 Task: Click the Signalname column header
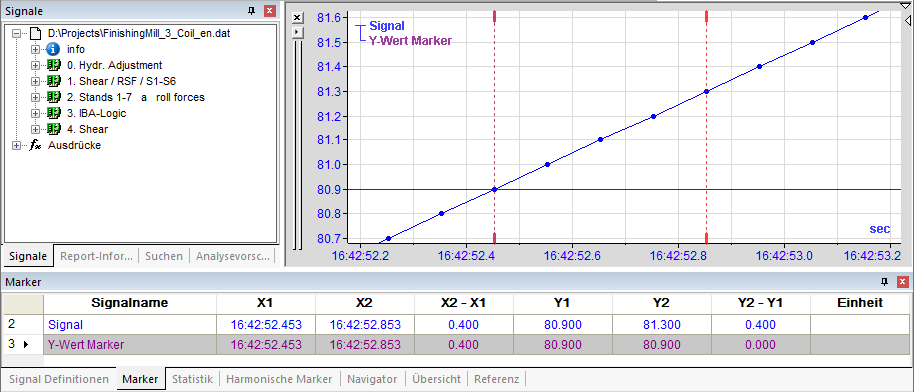[129, 303]
